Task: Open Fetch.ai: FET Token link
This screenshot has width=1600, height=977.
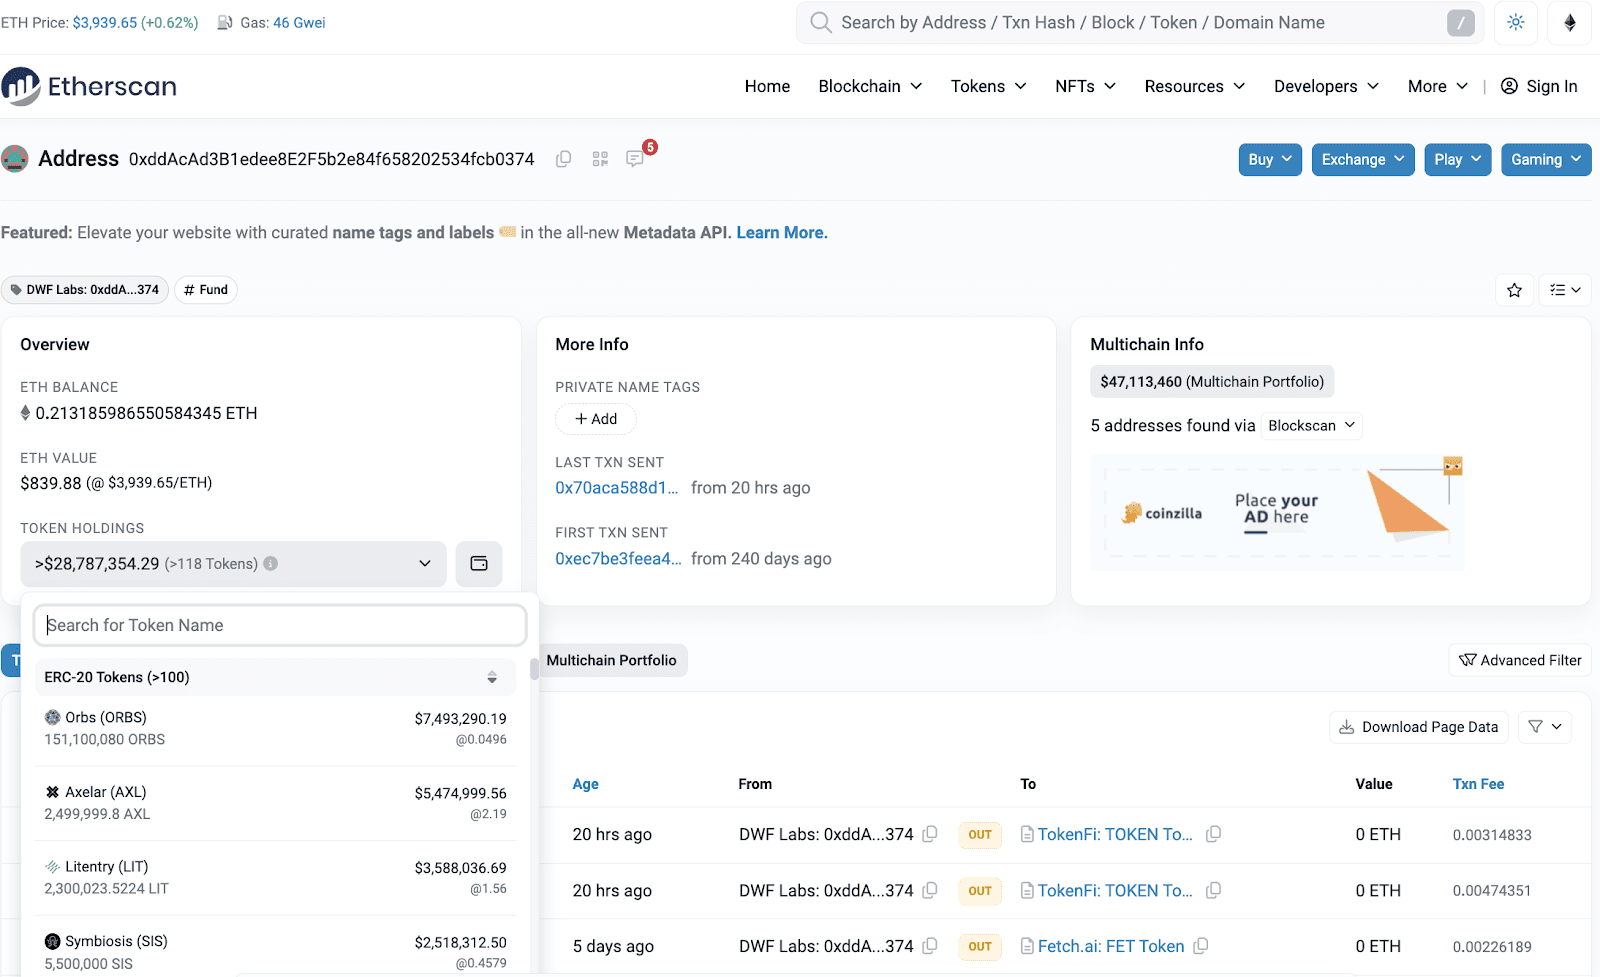Action: (x=1111, y=946)
